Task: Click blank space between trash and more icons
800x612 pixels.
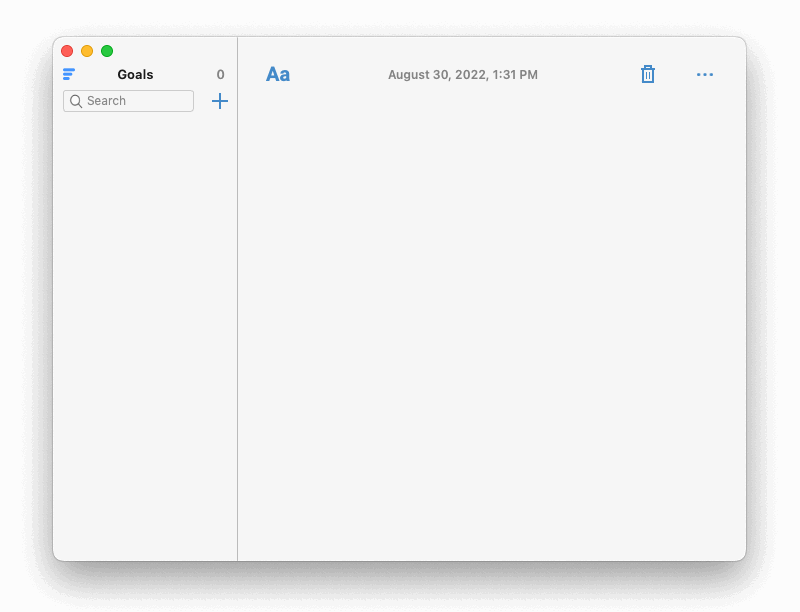Action: point(676,74)
